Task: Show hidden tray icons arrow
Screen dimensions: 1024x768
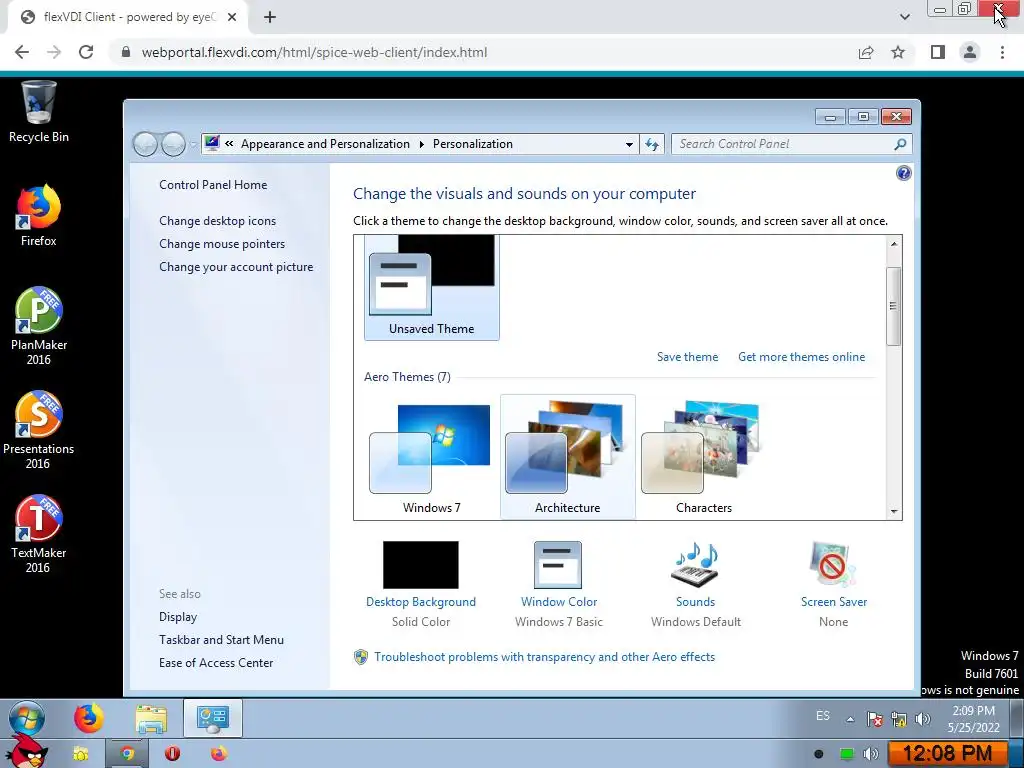Action: tap(850, 719)
